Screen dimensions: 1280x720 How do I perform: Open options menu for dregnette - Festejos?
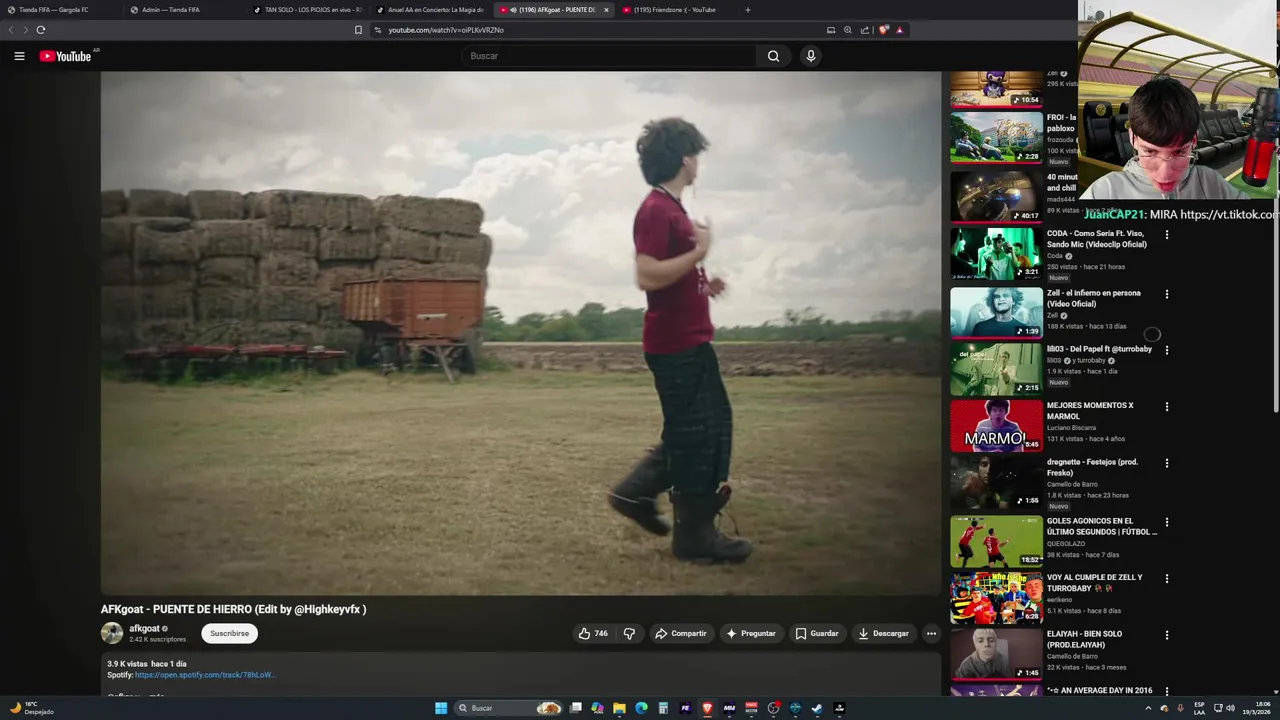(x=1166, y=463)
